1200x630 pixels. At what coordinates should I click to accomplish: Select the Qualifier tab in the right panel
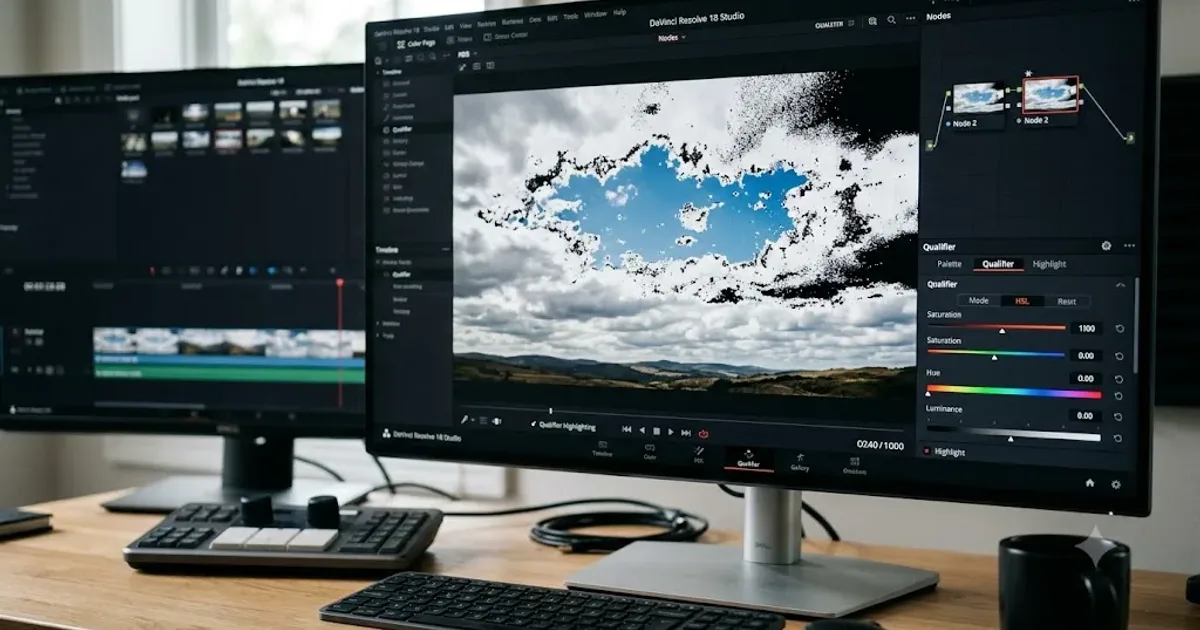[x=999, y=264]
